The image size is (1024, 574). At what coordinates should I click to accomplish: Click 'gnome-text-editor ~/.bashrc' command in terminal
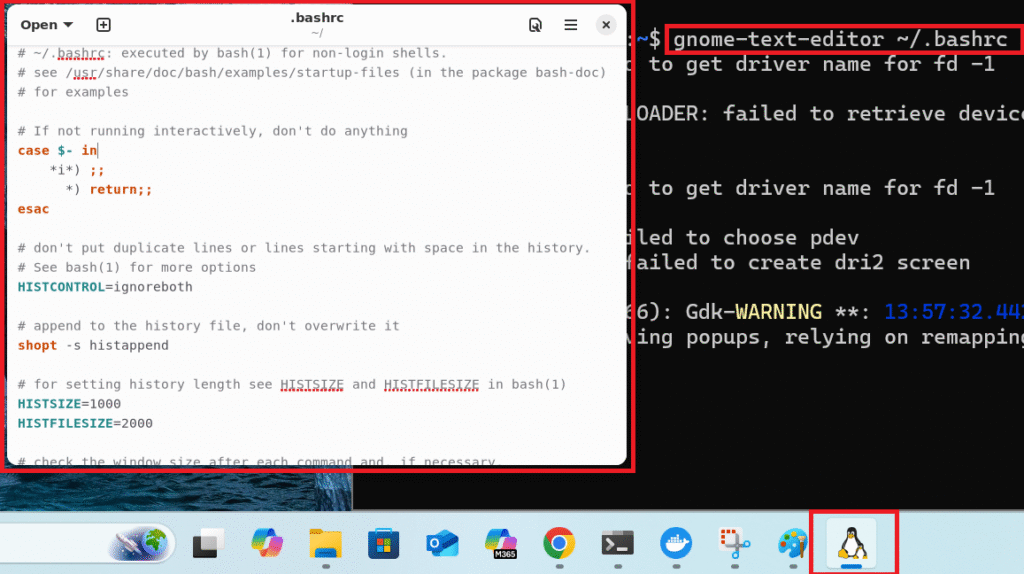point(840,39)
